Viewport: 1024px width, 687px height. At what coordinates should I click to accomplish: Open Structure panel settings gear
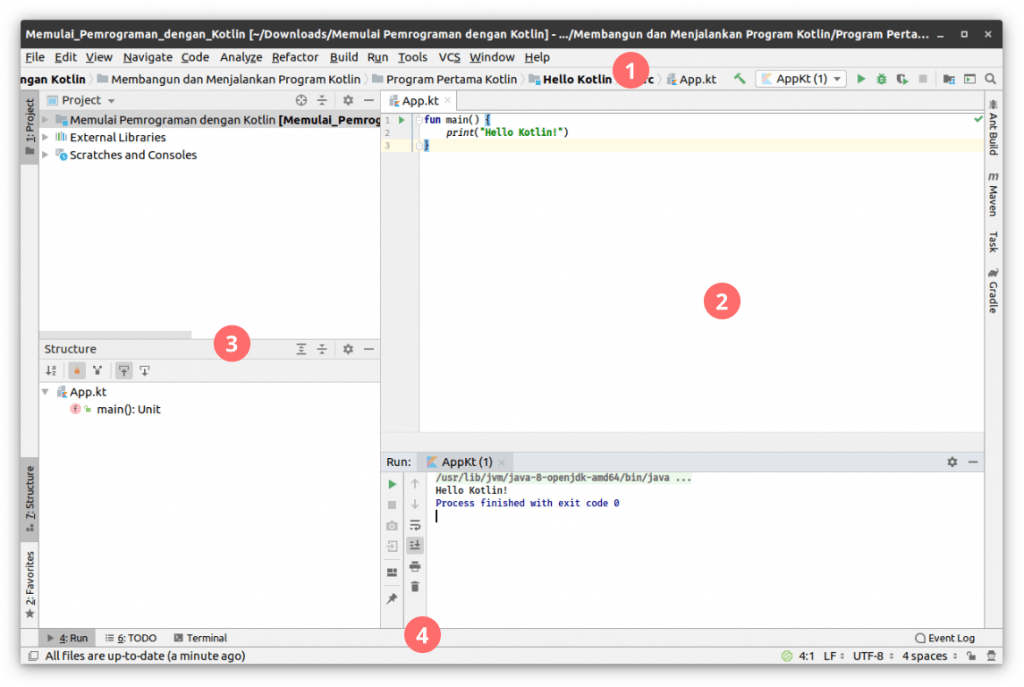point(347,349)
